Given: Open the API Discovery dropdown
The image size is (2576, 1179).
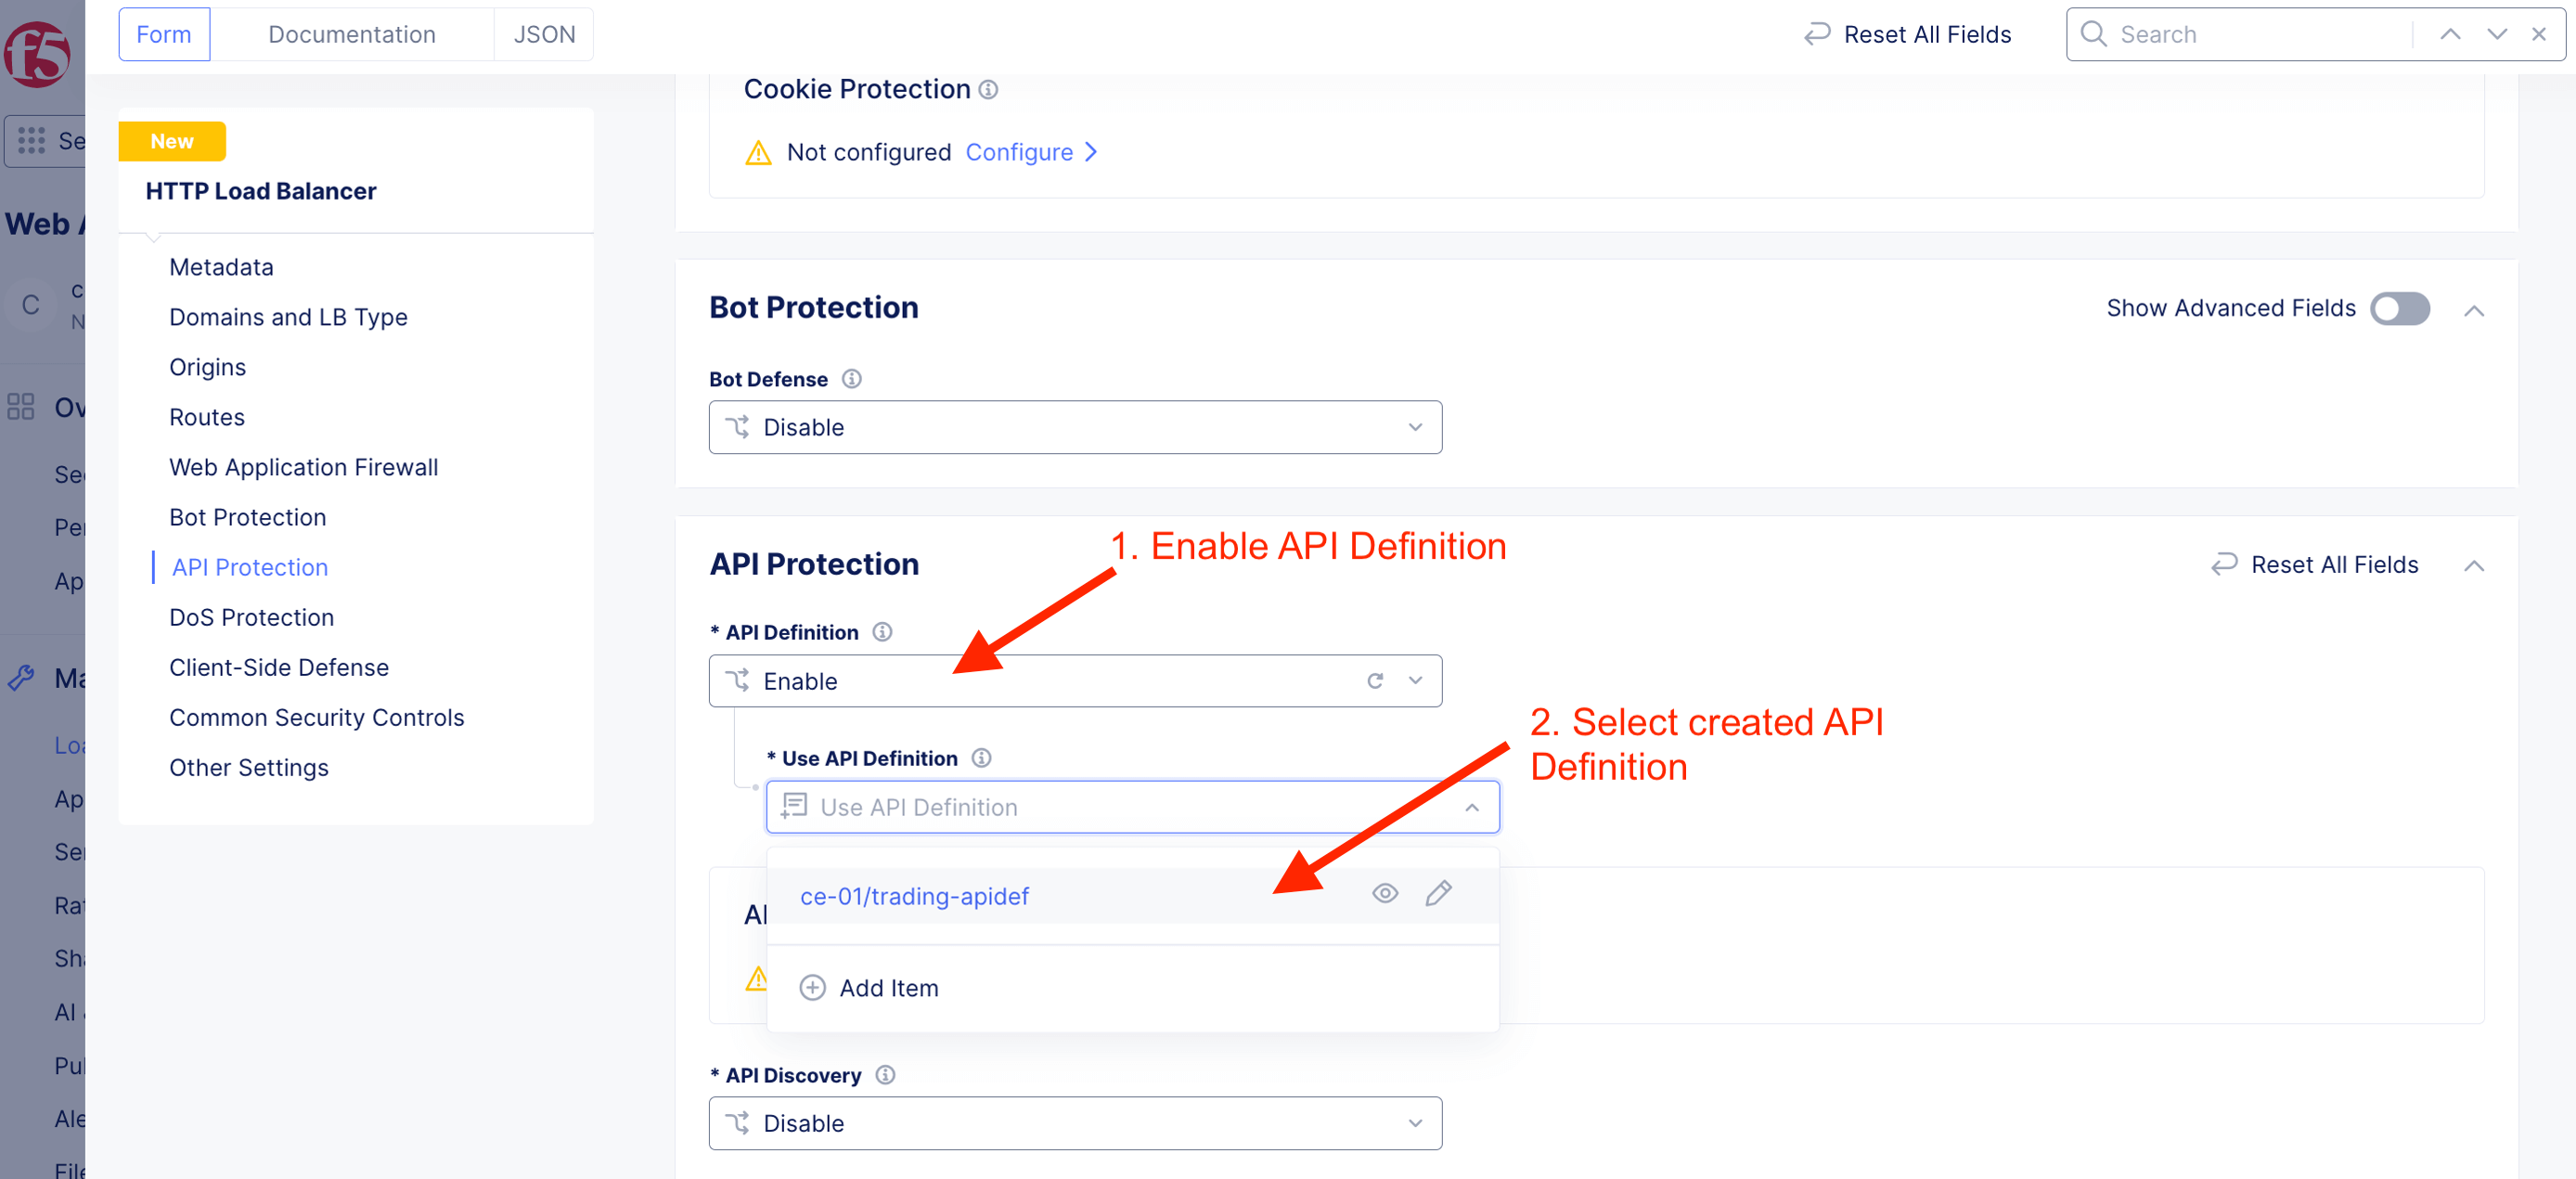Looking at the screenshot, I should coord(1075,1123).
